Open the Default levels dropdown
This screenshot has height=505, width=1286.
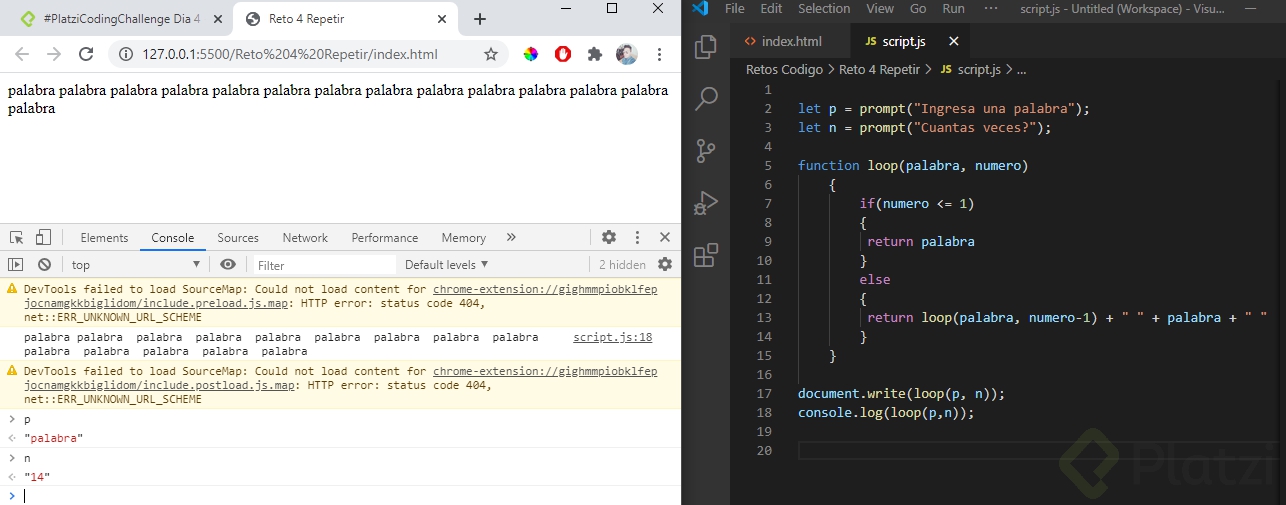[x=447, y=265]
